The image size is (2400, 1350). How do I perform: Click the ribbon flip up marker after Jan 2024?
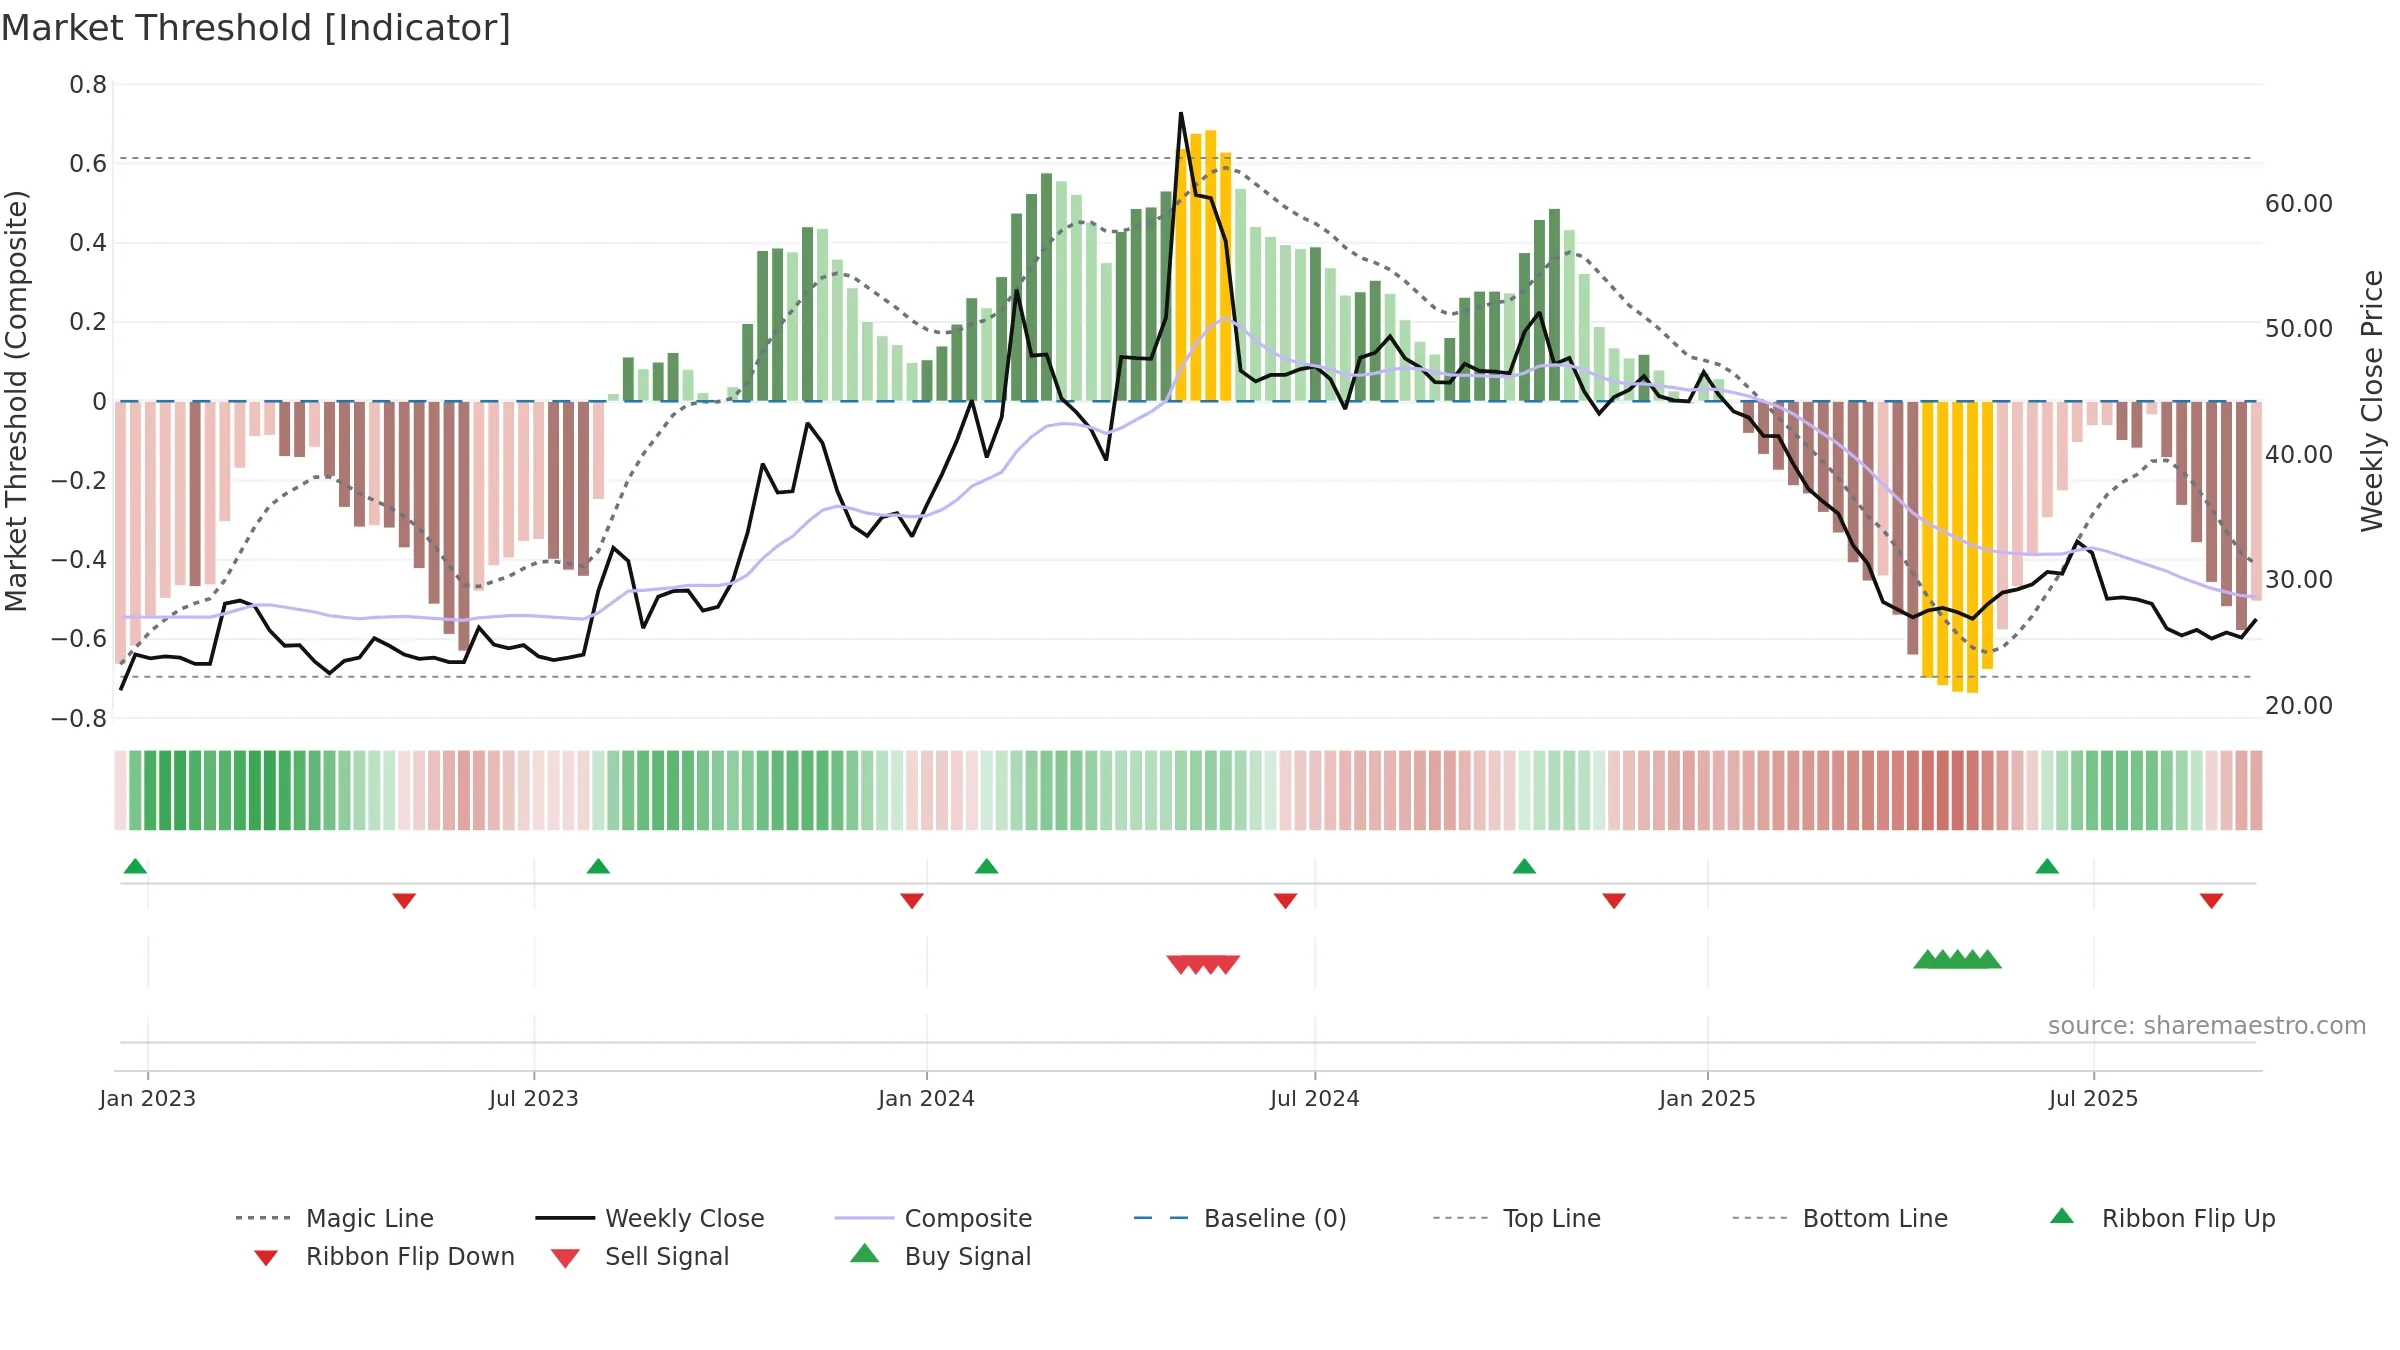tap(987, 866)
